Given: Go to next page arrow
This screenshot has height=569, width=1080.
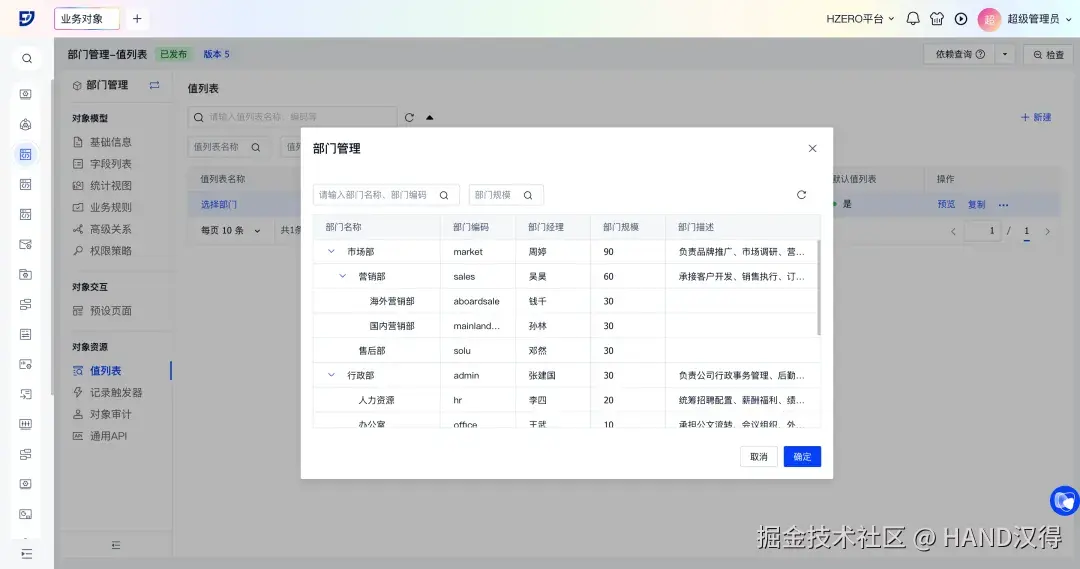Looking at the screenshot, I should tap(1047, 231).
